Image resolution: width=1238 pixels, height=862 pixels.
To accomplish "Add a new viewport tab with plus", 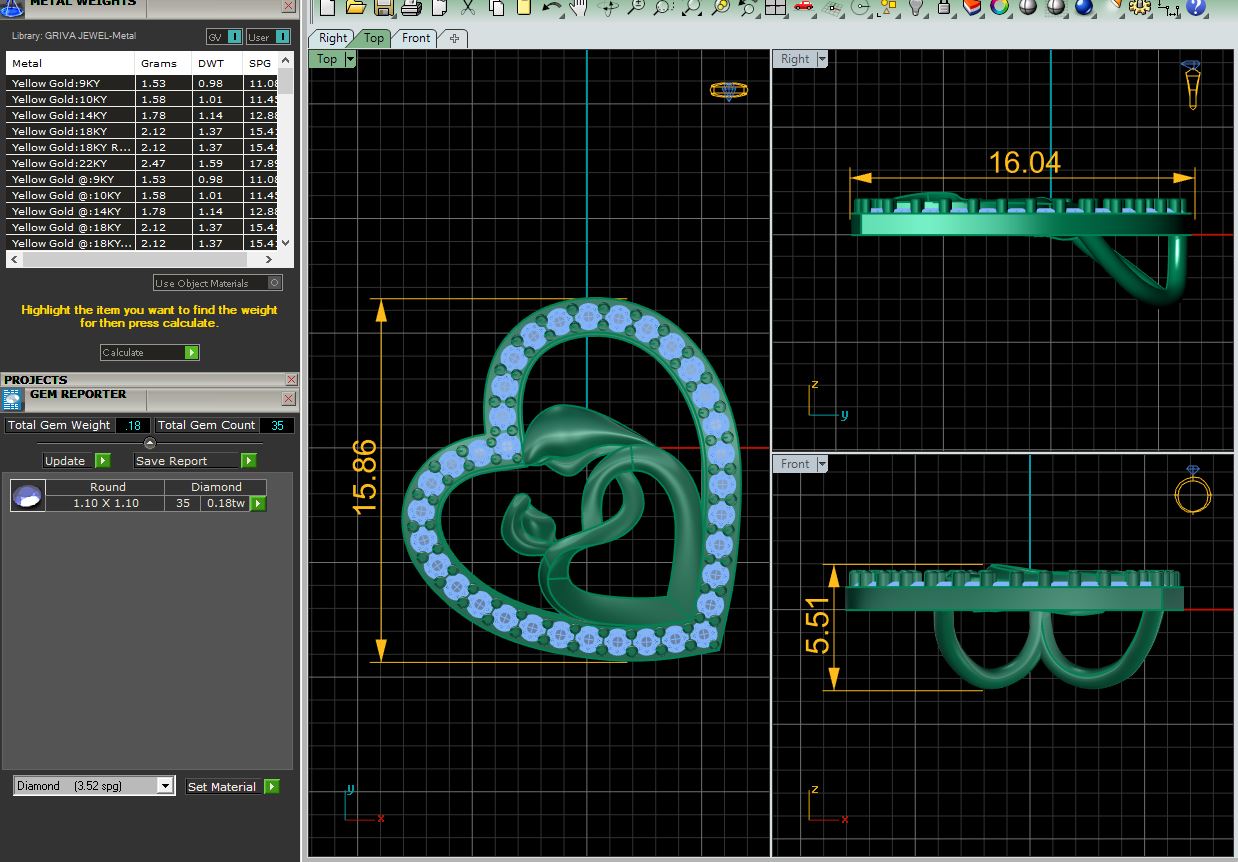I will tap(454, 38).
